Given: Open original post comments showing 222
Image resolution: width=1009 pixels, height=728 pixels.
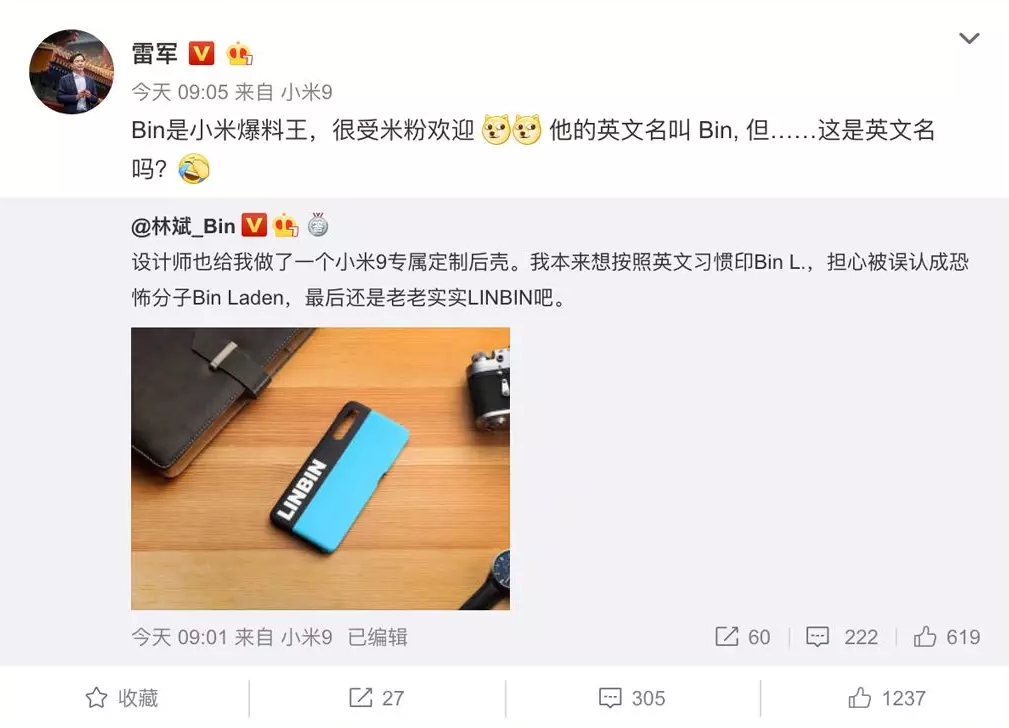Looking at the screenshot, I should coord(842,637).
